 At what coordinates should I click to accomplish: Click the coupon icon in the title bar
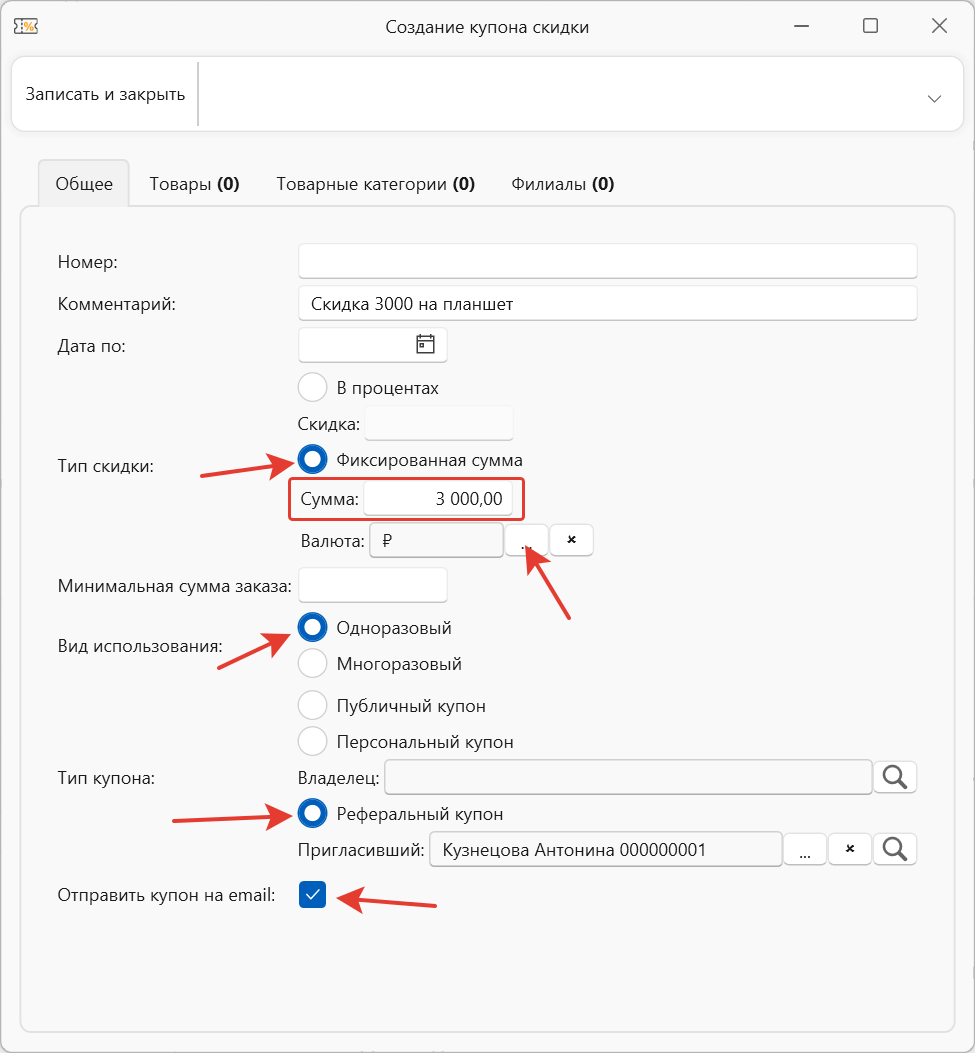pyautogui.click(x=26, y=27)
